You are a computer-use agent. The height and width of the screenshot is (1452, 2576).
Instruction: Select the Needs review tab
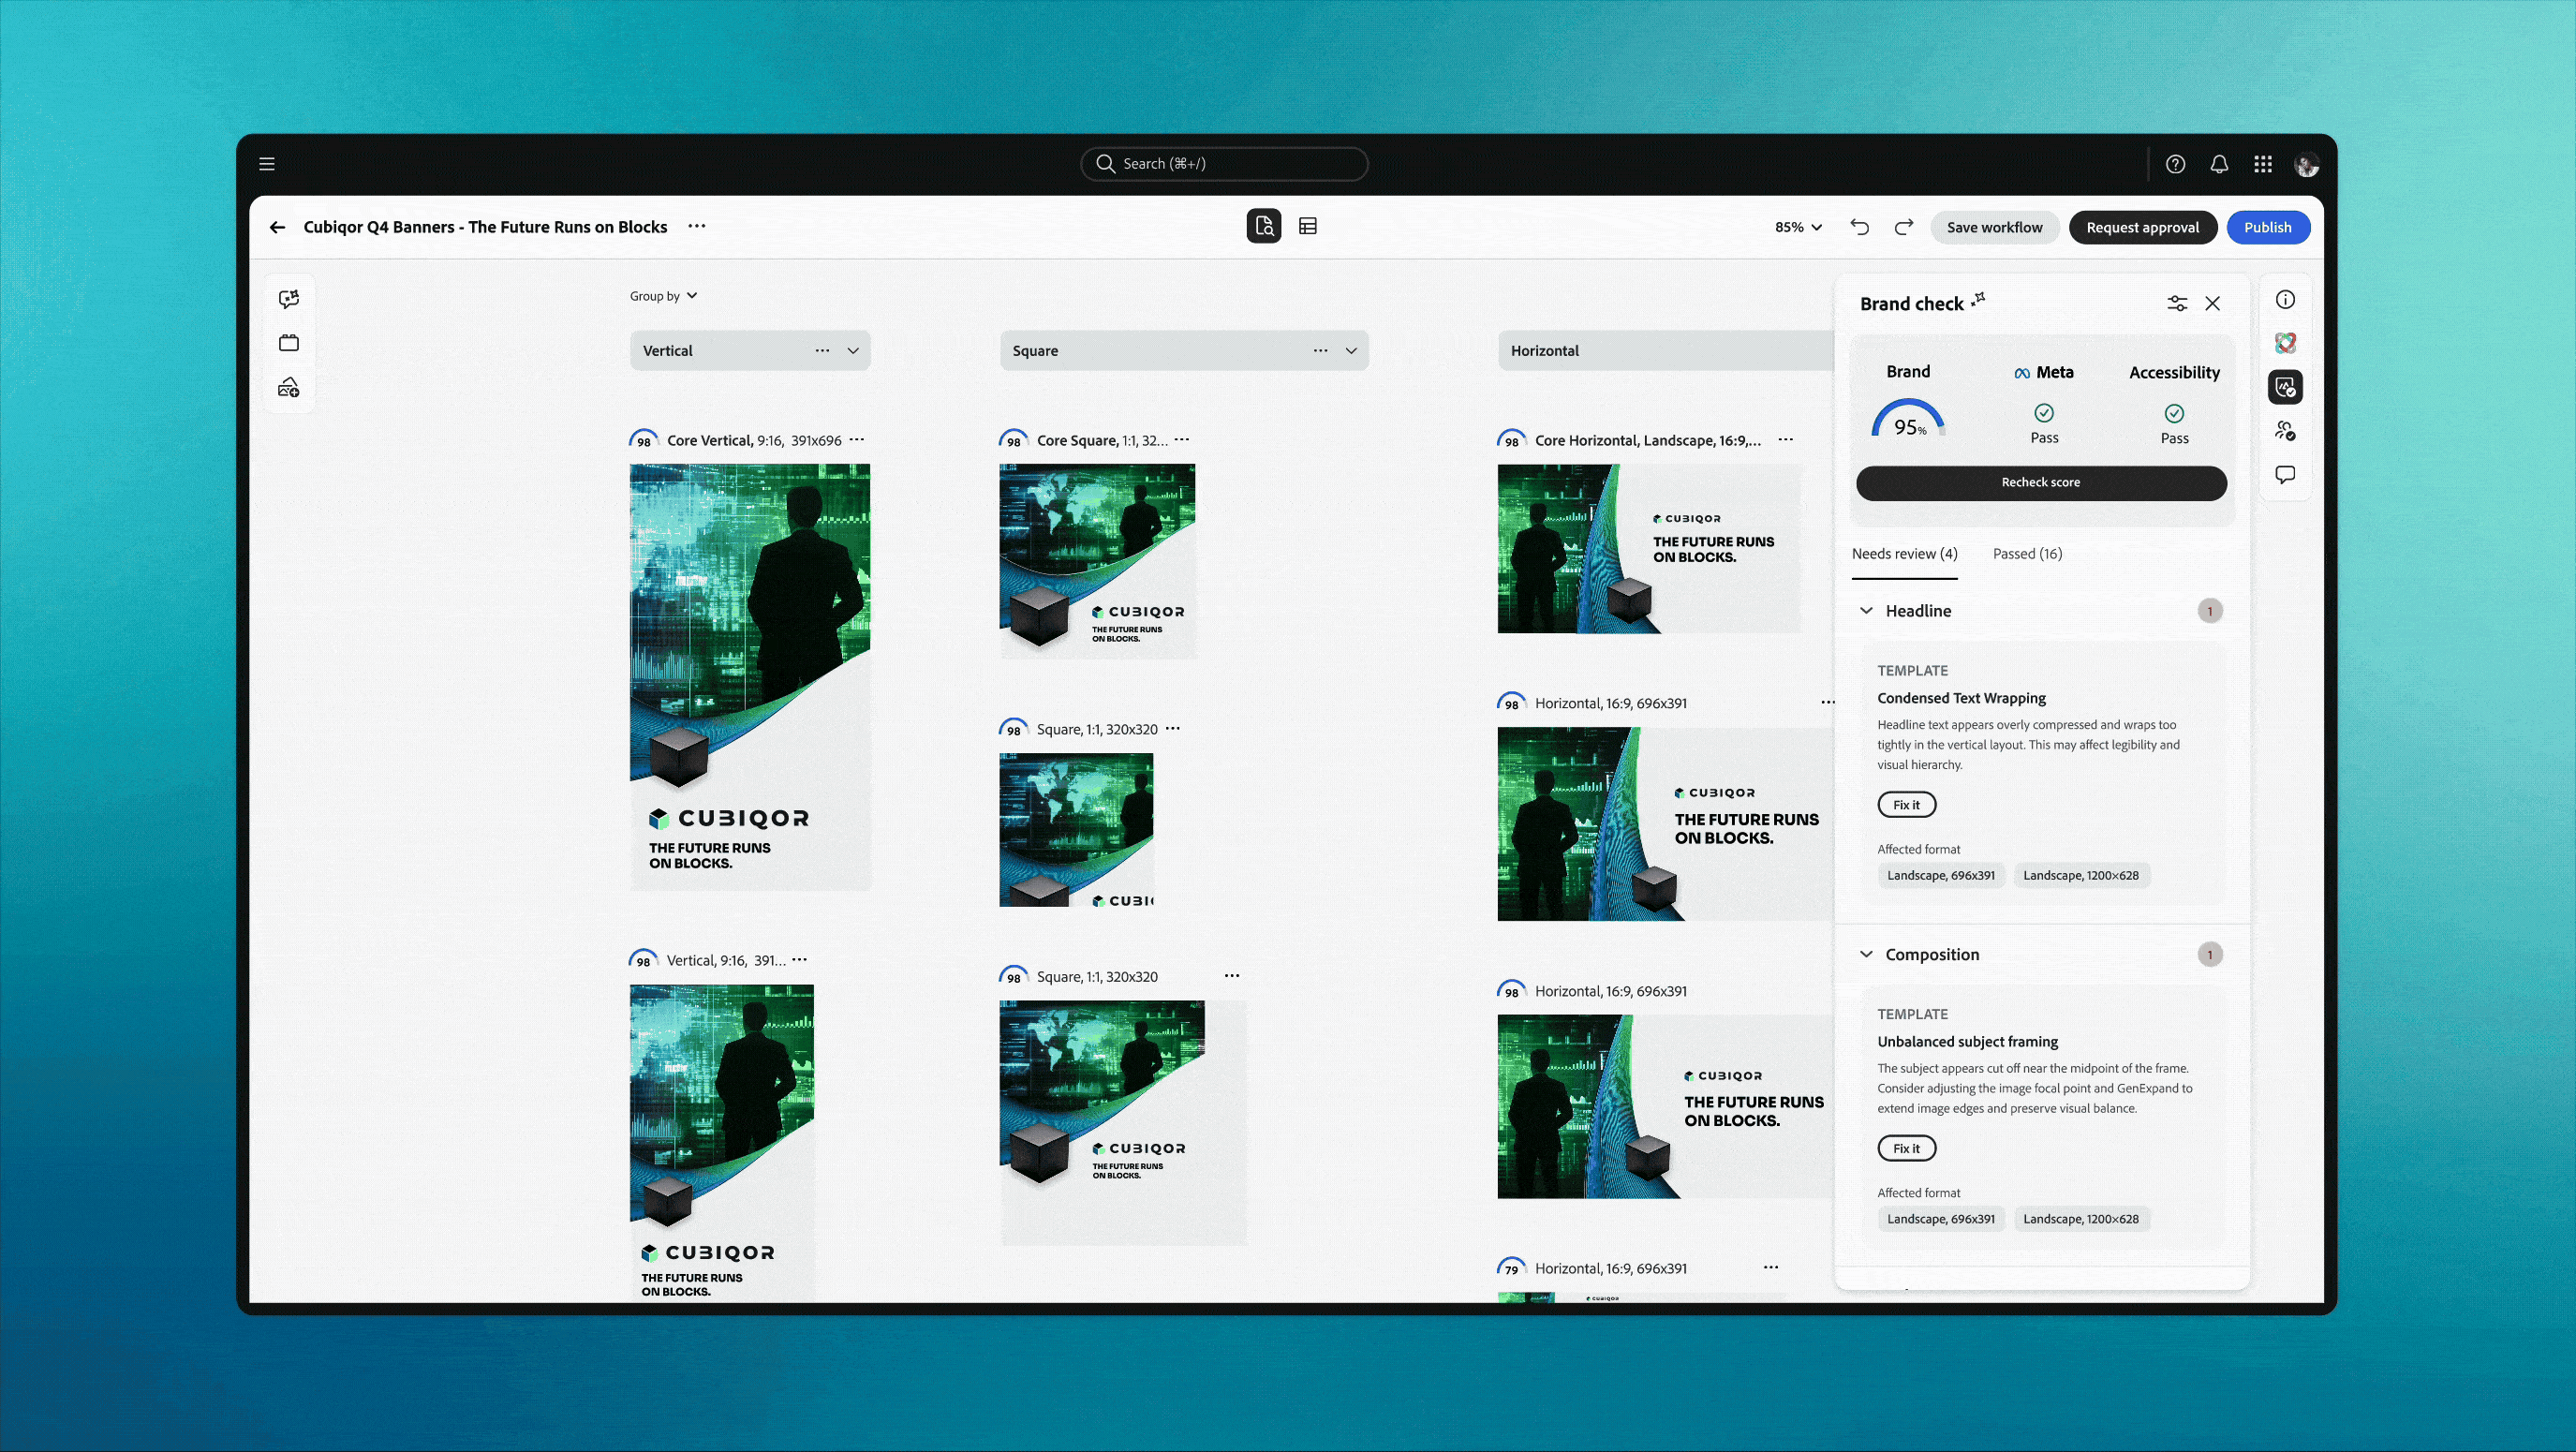coord(1904,553)
